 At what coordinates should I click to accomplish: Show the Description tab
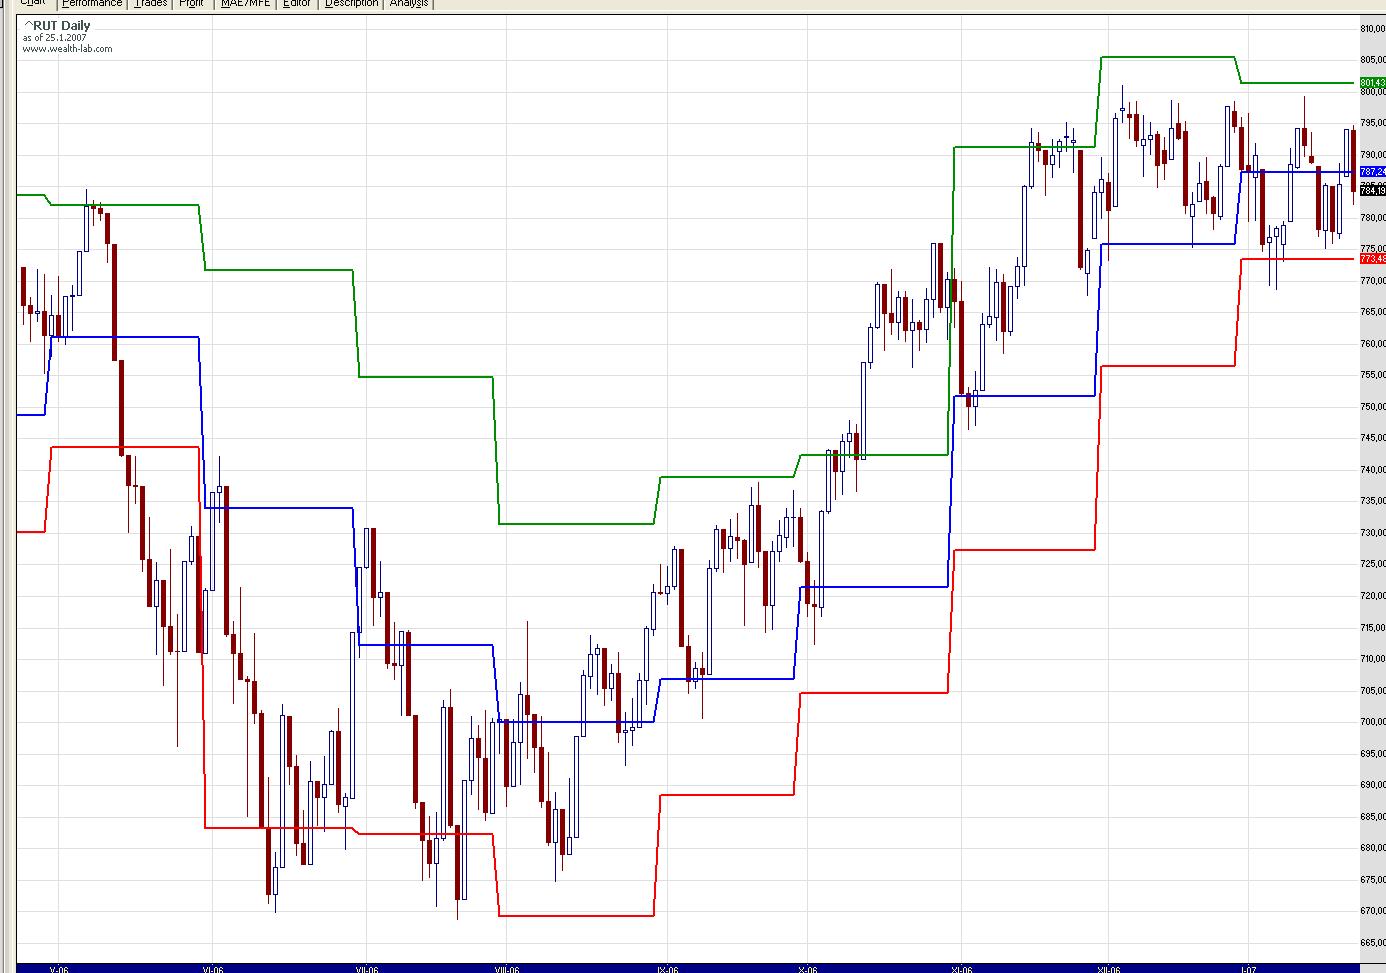pos(352,4)
